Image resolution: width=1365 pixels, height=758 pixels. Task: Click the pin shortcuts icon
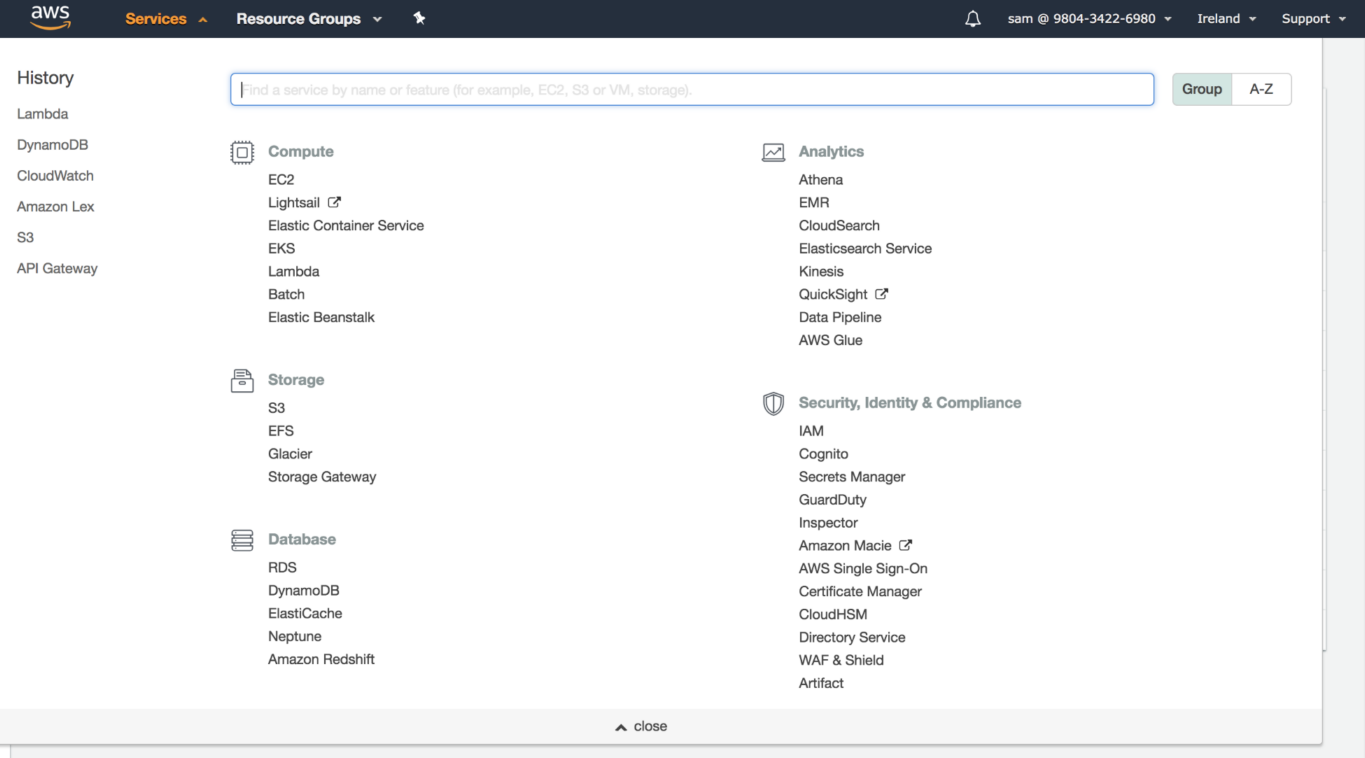(419, 18)
